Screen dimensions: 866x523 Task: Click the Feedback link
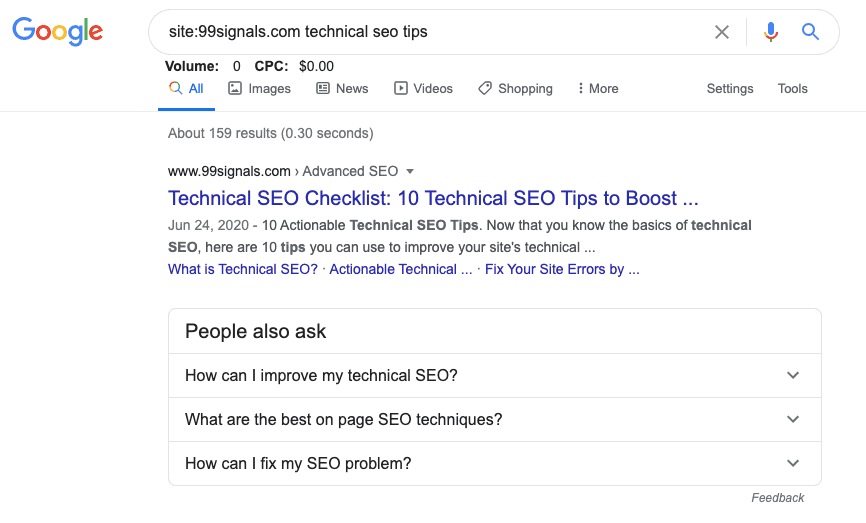pos(777,498)
